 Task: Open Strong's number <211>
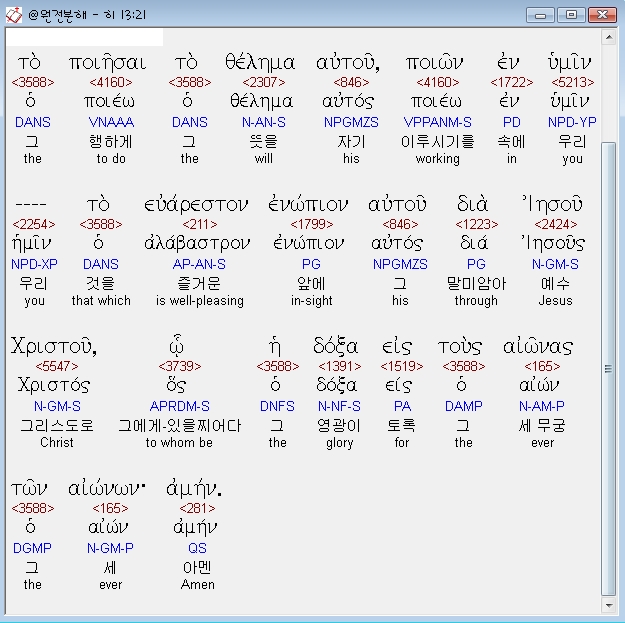coord(200,224)
